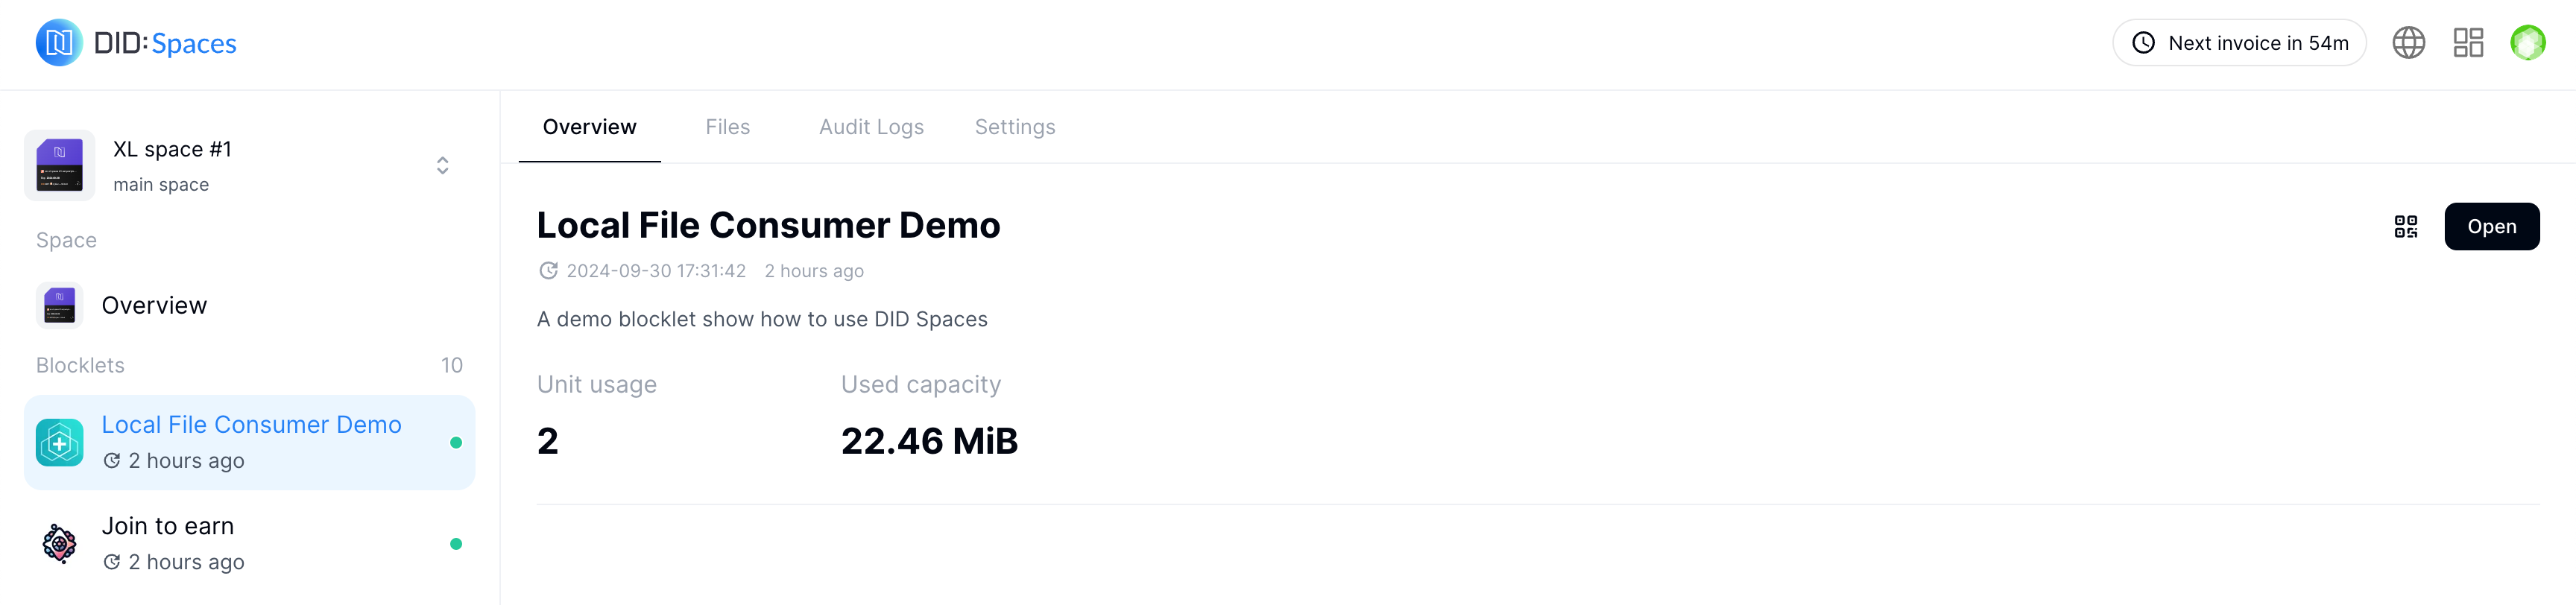The width and height of the screenshot is (2576, 605).
Task: Click the Next invoice in 54m button
Action: click(x=2238, y=43)
